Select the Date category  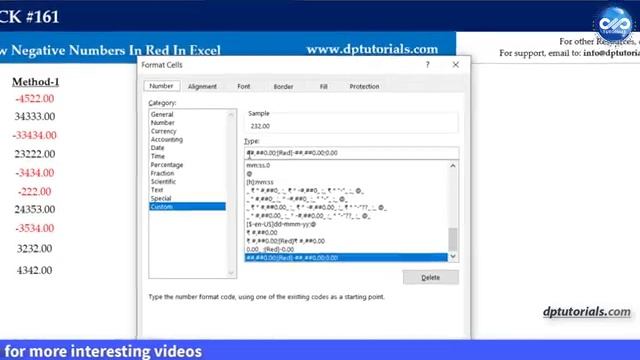pyautogui.click(x=158, y=148)
